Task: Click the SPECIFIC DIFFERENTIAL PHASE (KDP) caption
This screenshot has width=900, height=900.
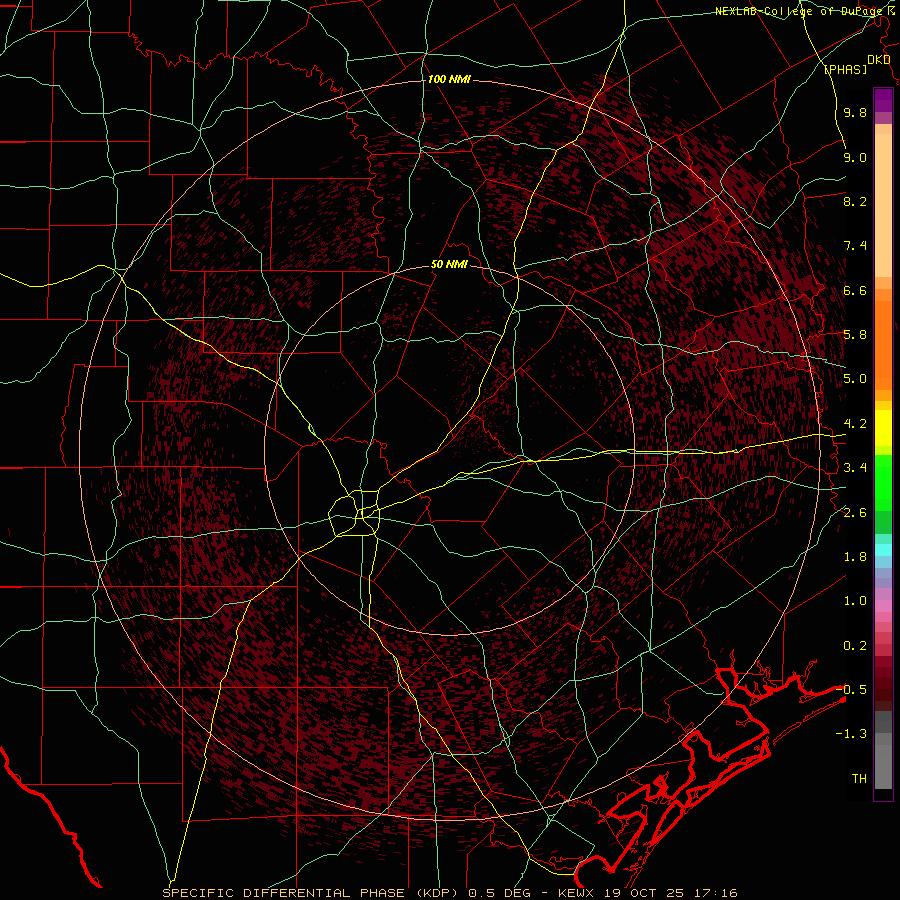Action: [311, 893]
